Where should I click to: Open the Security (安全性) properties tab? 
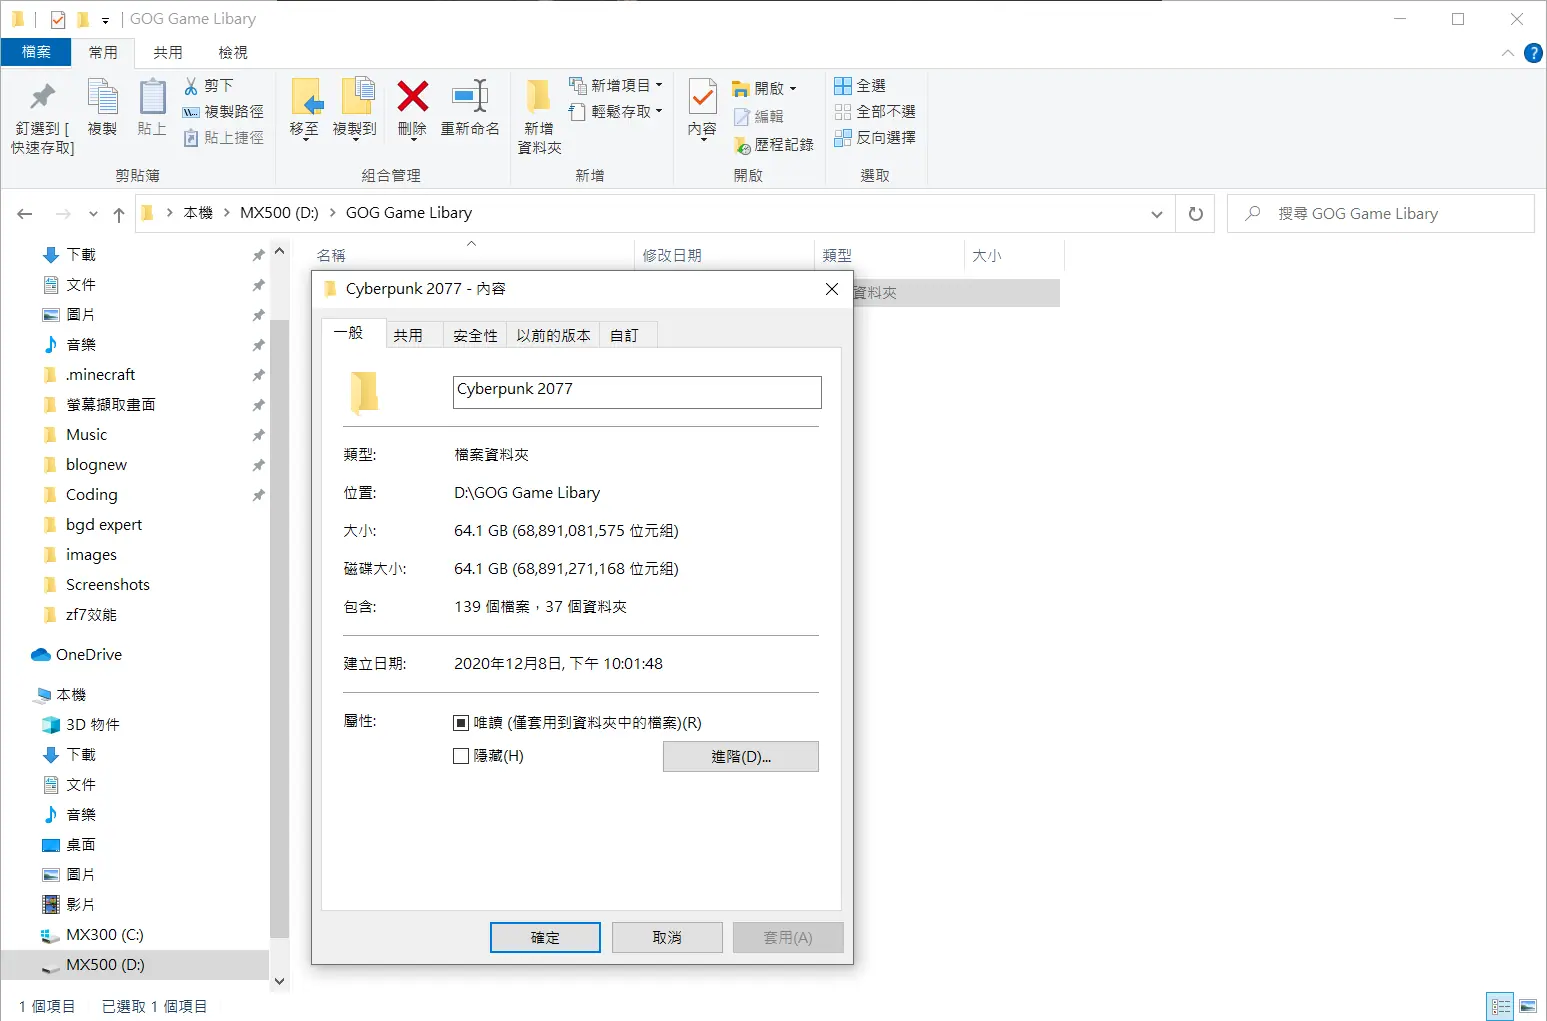coord(475,336)
